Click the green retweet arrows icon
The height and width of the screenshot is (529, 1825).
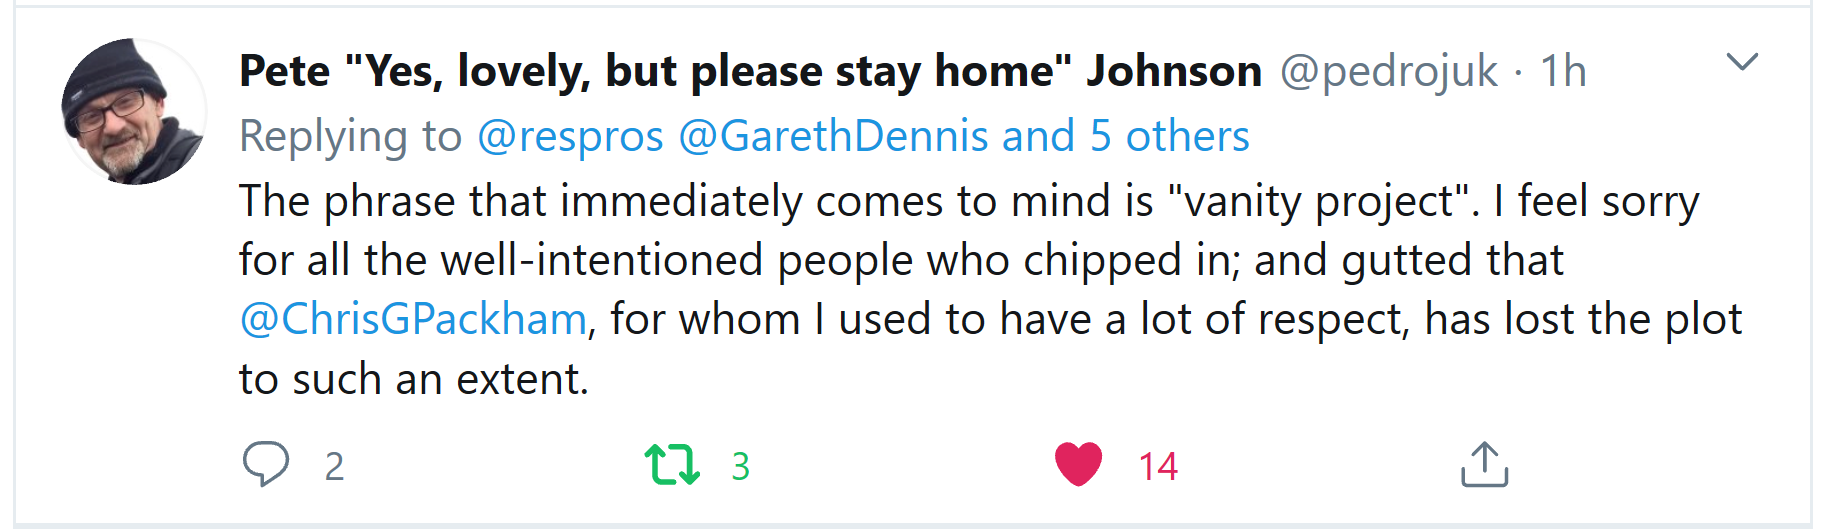click(672, 465)
